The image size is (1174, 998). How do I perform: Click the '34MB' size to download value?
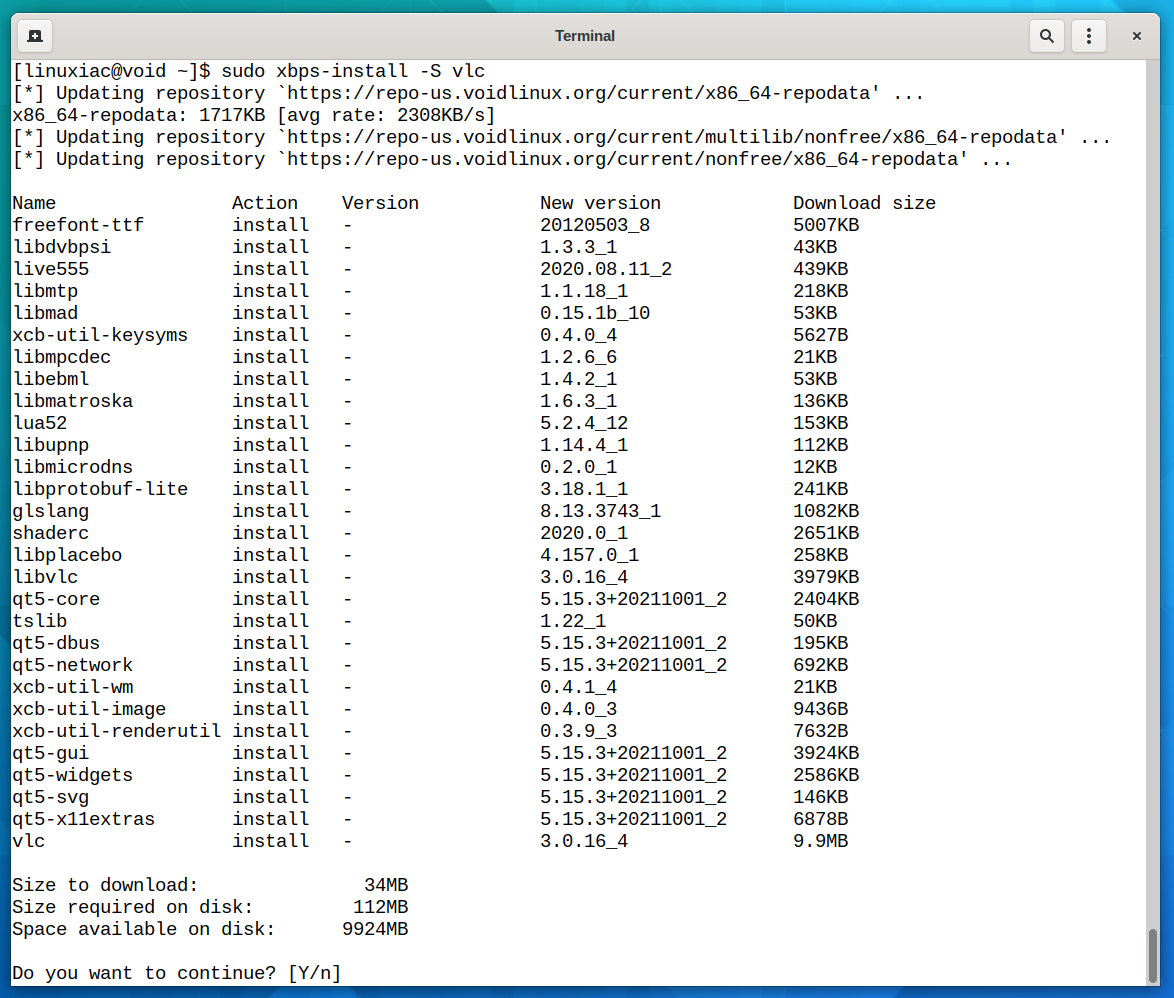[x=386, y=886]
